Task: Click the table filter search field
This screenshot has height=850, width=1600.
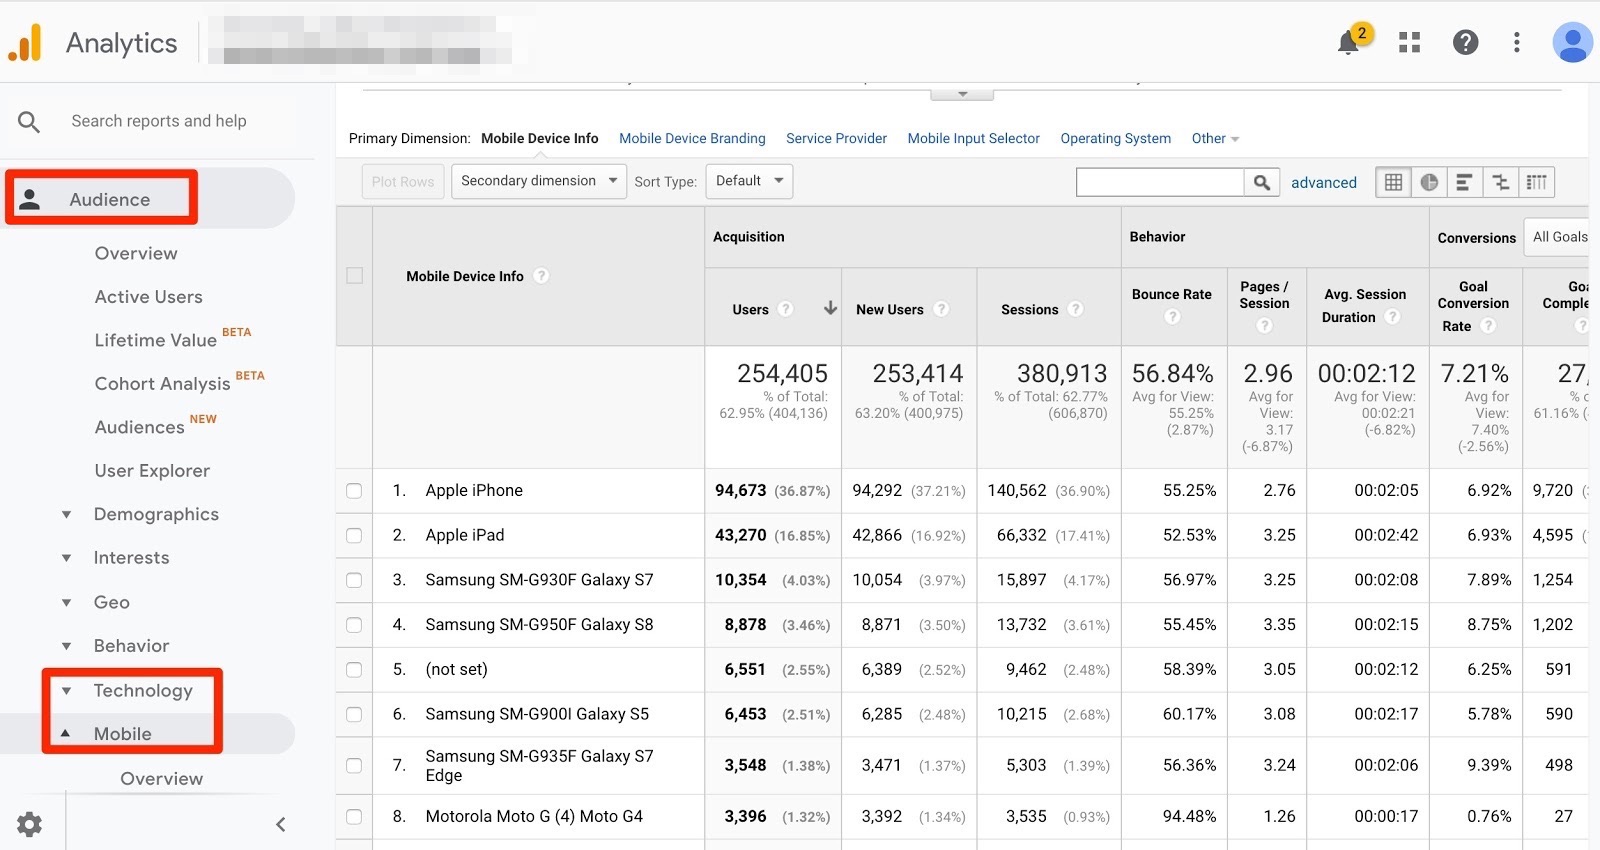Action: click(1160, 182)
